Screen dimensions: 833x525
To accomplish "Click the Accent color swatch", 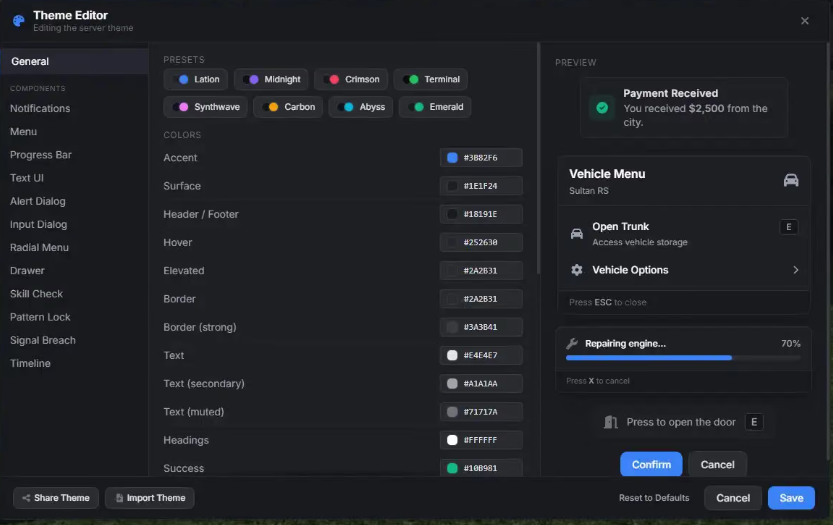I will 452,157.
